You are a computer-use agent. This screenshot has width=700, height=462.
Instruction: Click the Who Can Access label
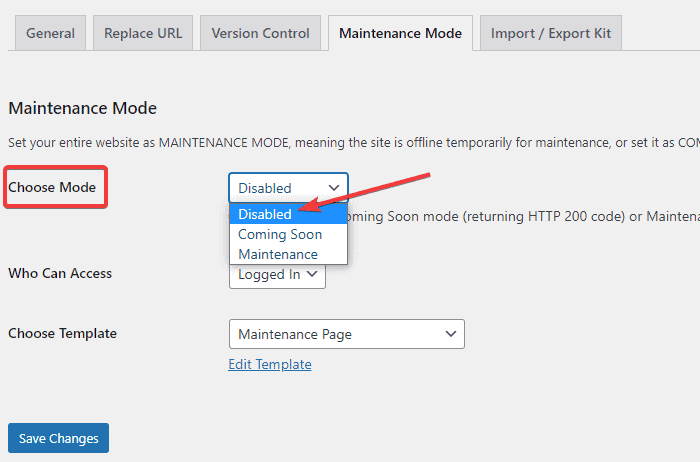pyautogui.click(x=60, y=273)
